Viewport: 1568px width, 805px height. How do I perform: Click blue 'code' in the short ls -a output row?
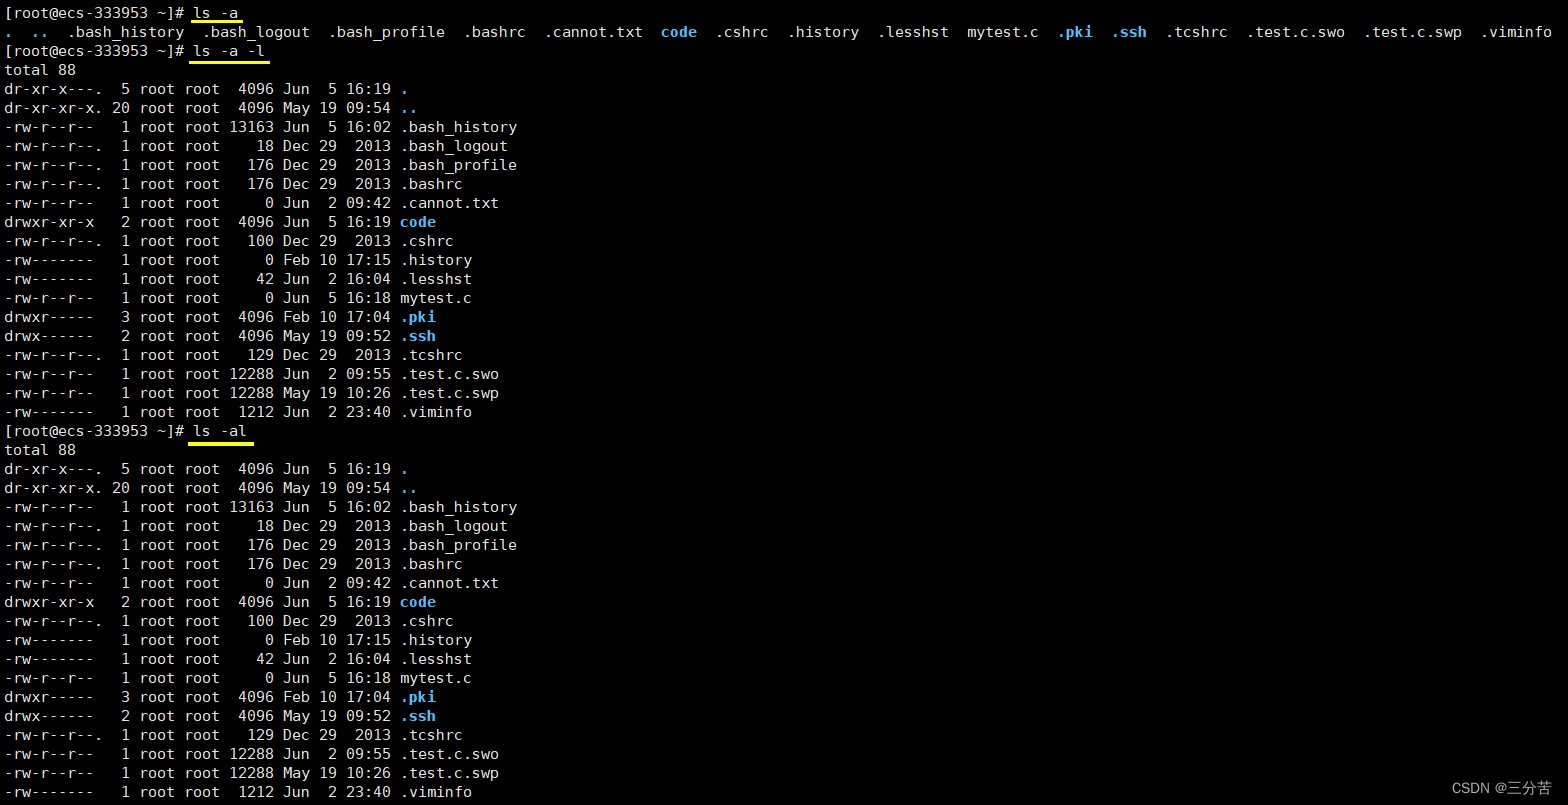point(679,32)
